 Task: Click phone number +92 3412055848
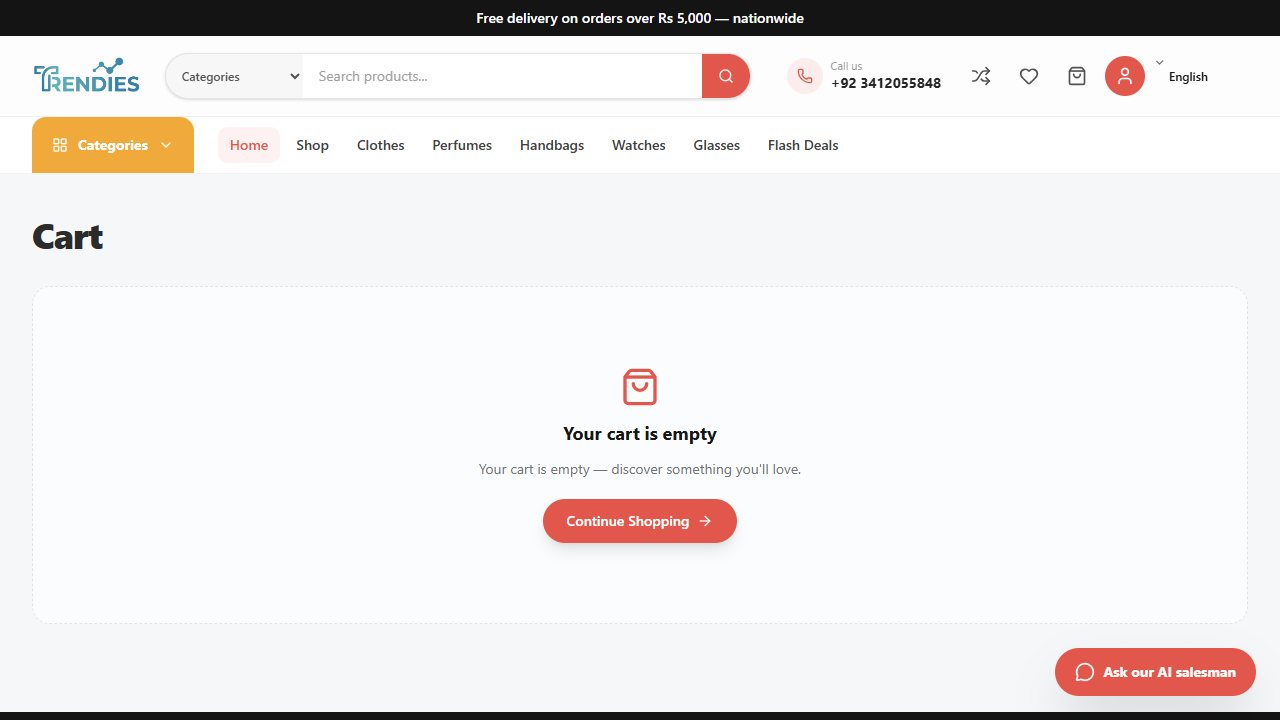coord(886,83)
